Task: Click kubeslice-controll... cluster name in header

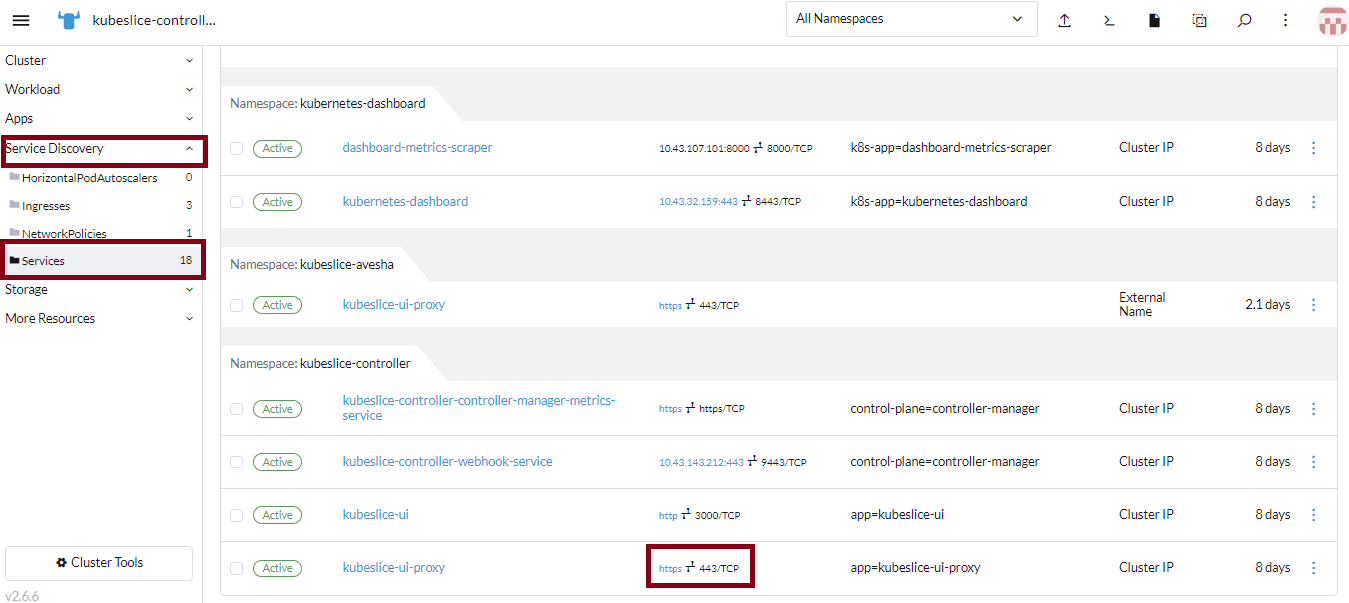Action: pyautogui.click(x=153, y=20)
